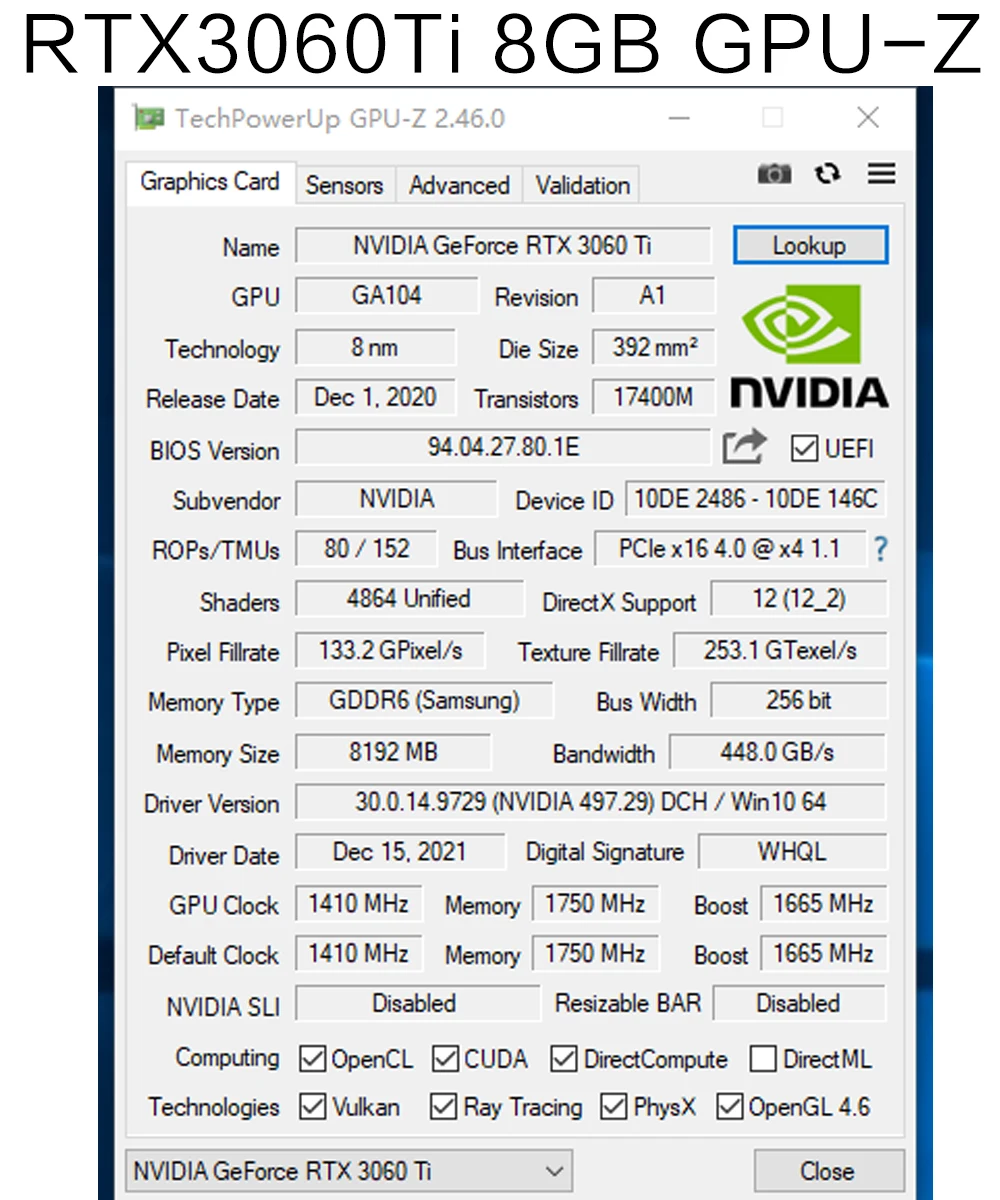This screenshot has height=1200, width=1000.
Task: Enable the DirectML checkbox
Action: tap(763, 1059)
